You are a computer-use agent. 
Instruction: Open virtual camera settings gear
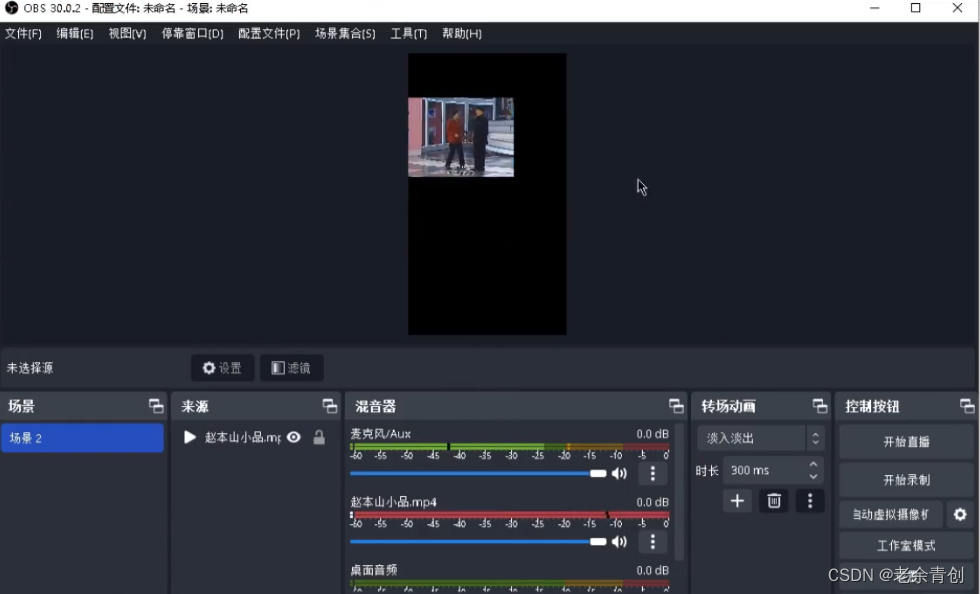960,515
